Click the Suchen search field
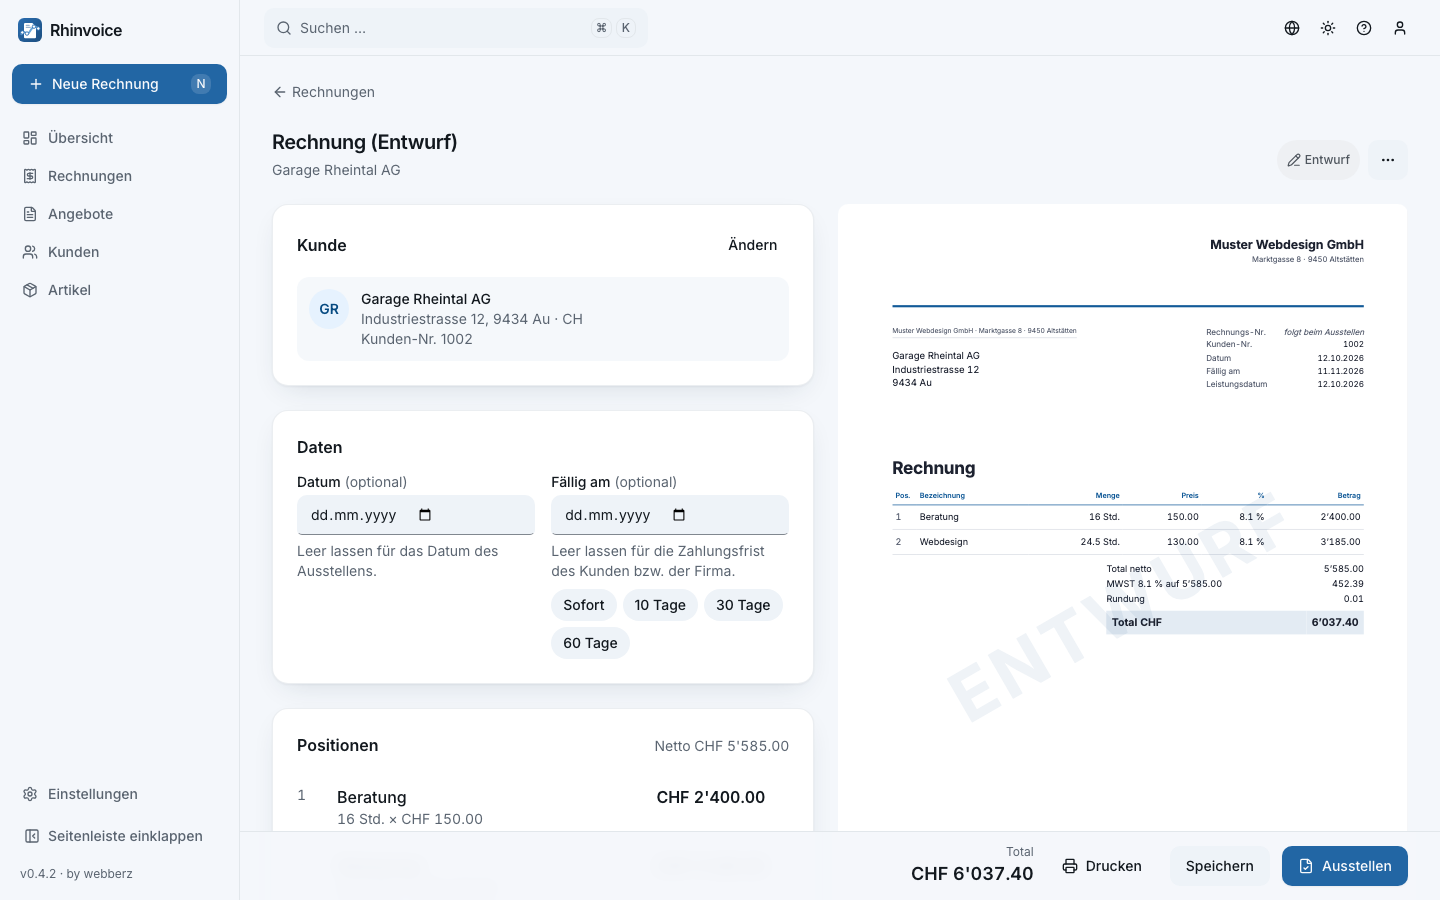The width and height of the screenshot is (1440, 900). [x=456, y=28]
